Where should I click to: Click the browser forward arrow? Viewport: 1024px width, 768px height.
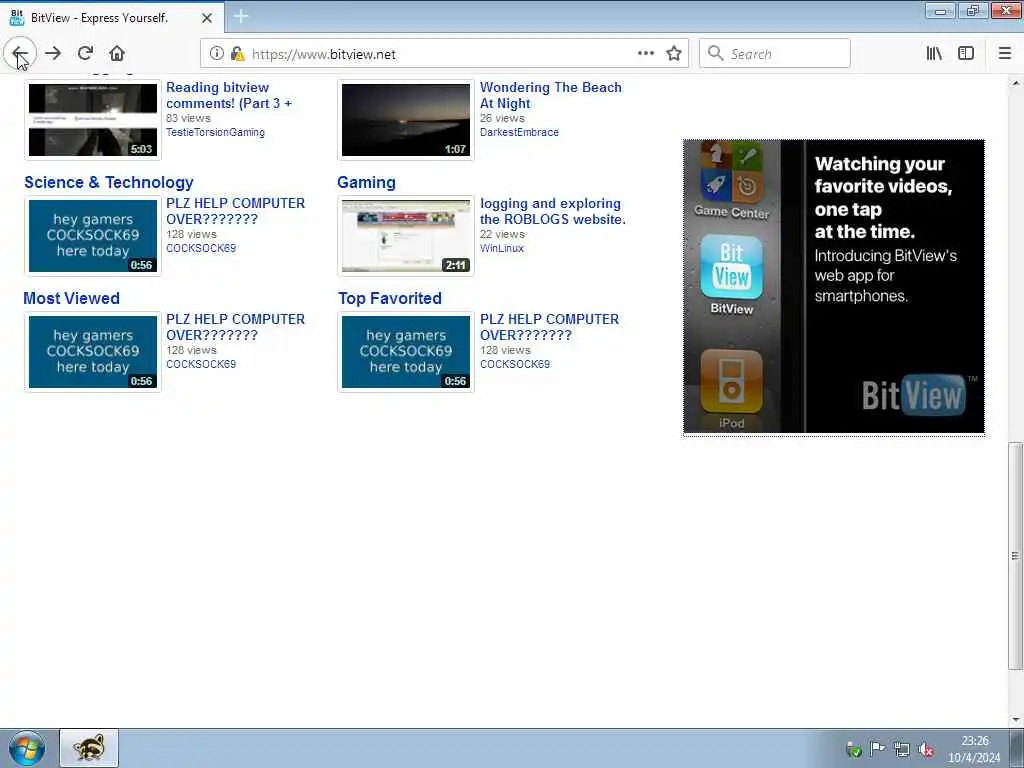coord(53,54)
